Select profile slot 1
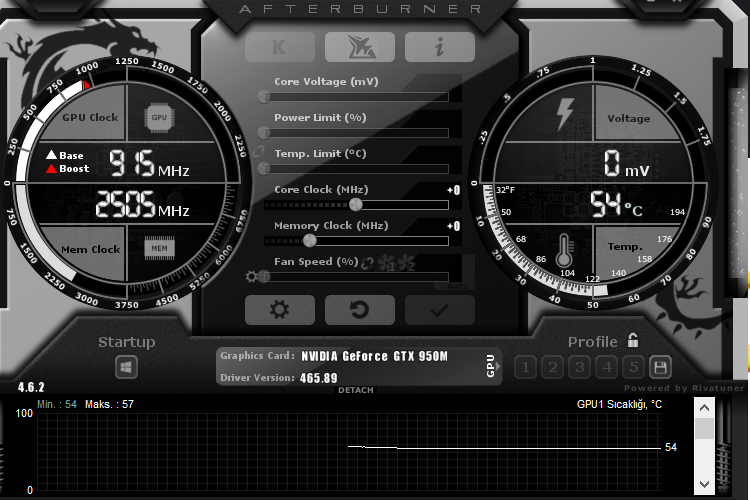The image size is (750, 500). [x=525, y=367]
